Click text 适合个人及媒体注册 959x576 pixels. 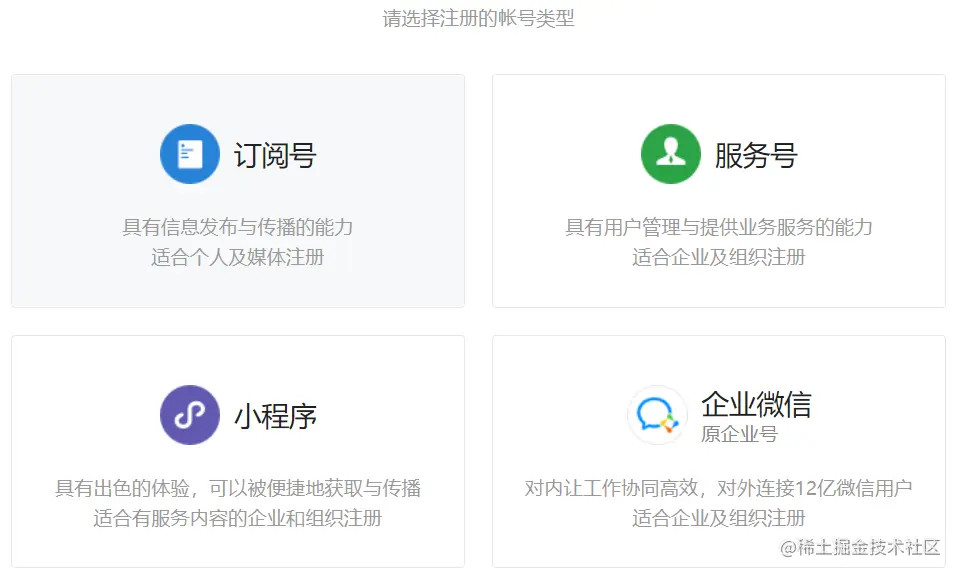click(x=238, y=257)
